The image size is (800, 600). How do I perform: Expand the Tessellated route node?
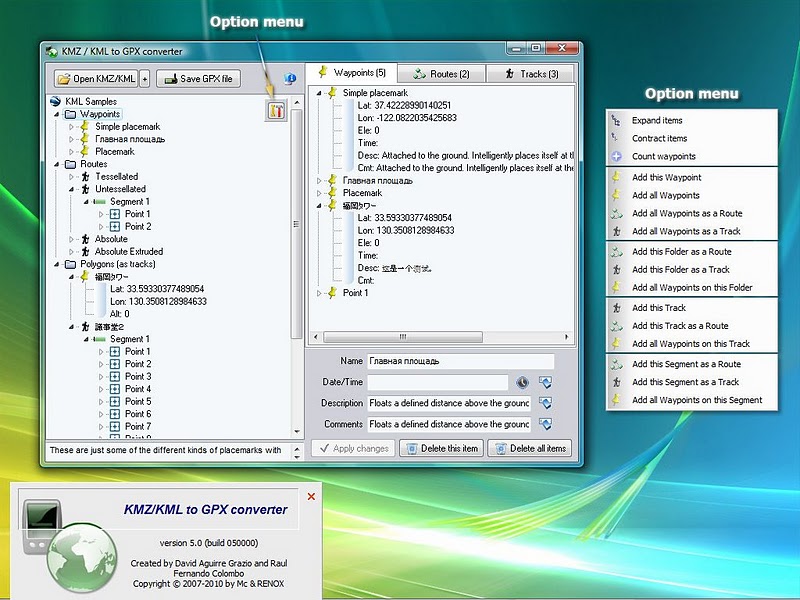71,177
